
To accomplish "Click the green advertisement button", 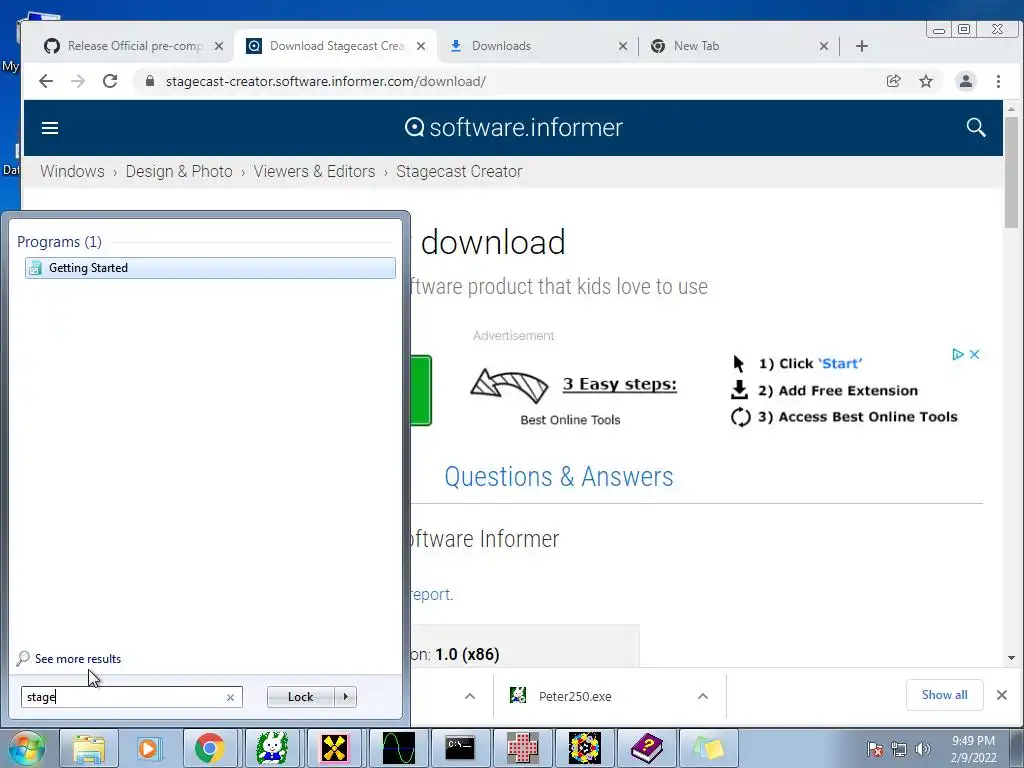I will (x=421, y=390).
